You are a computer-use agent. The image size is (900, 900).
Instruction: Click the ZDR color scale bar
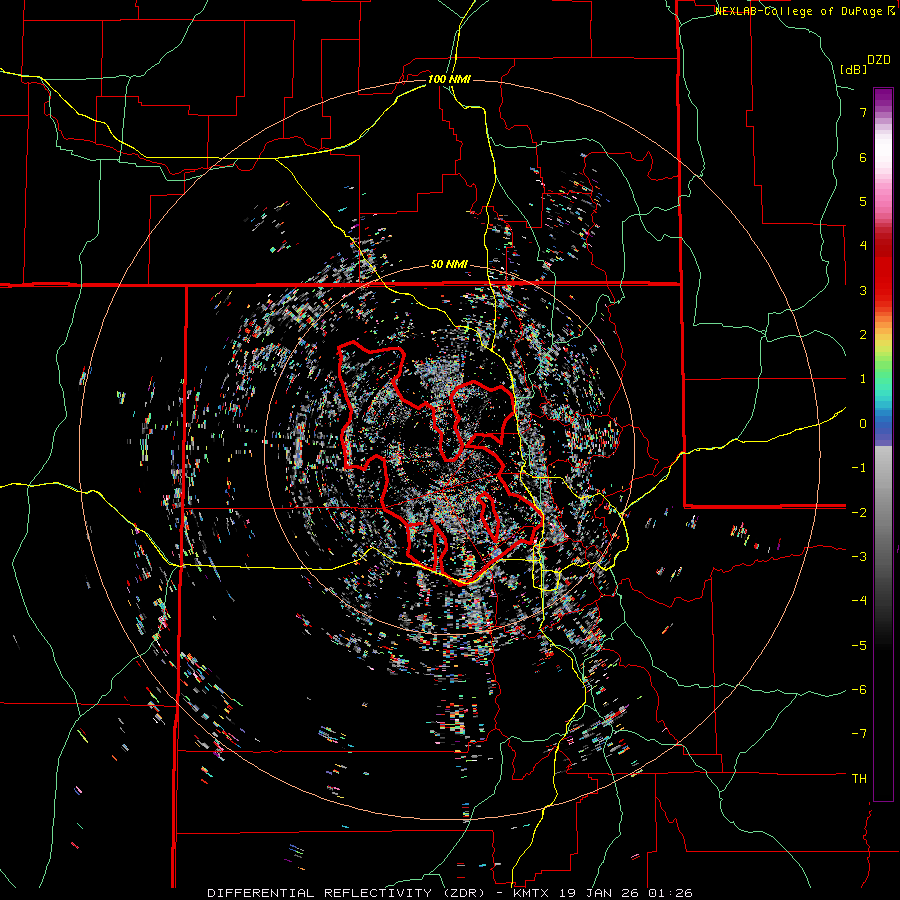point(883,444)
